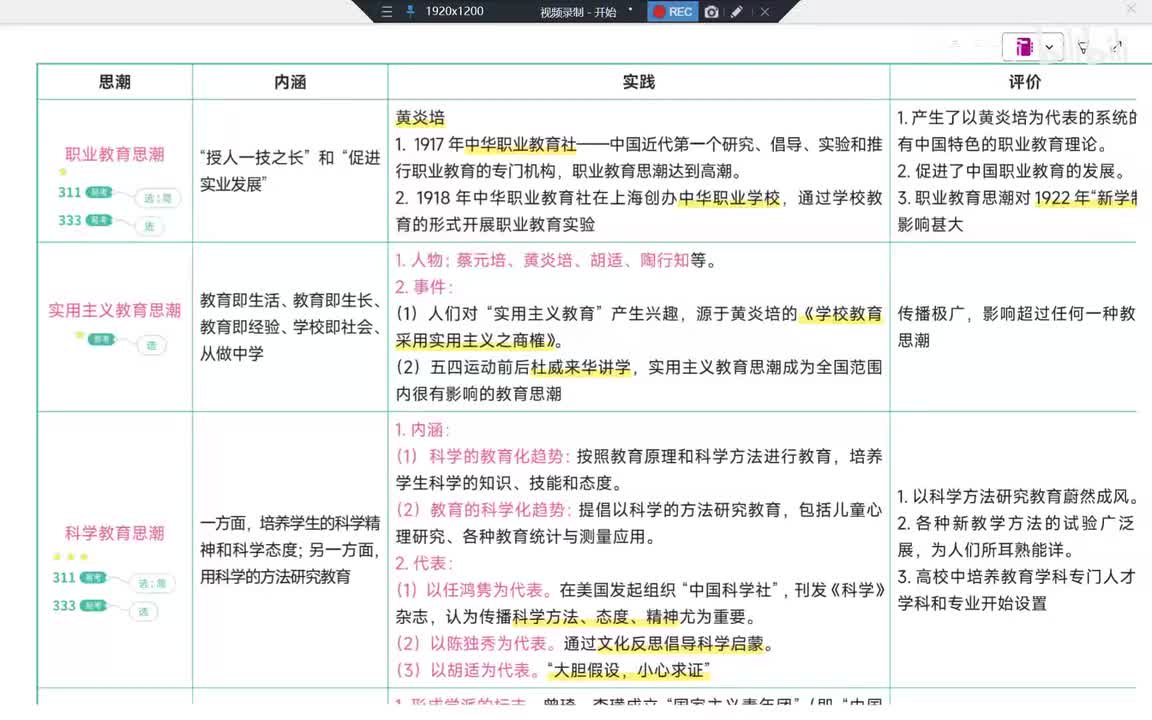Click highlighted 《学校教育 title text
The image size is (1152, 720).
tap(840, 314)
